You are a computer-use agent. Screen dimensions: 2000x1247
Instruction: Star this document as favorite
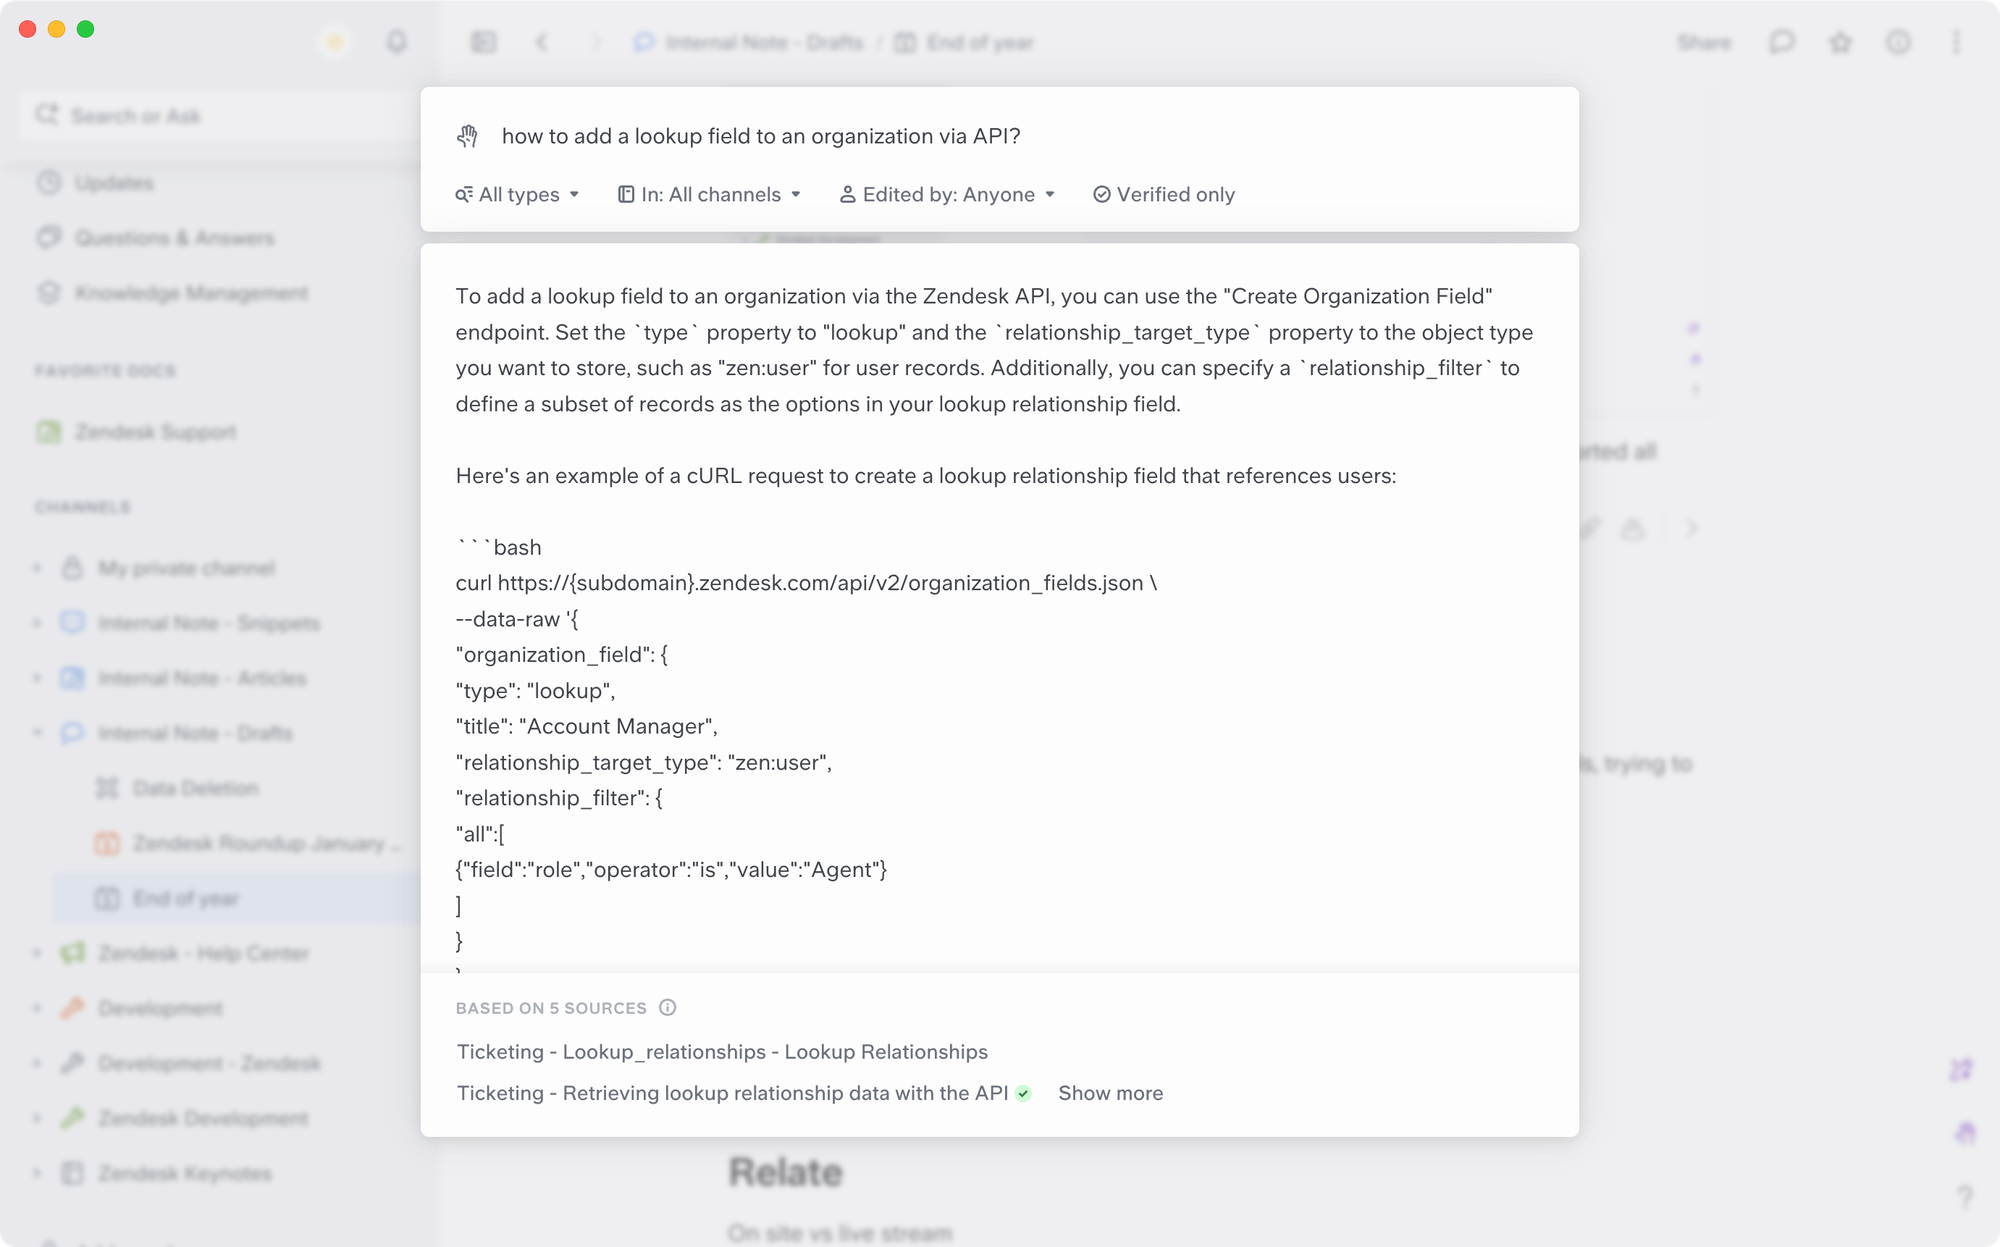tap(1840, 42)
